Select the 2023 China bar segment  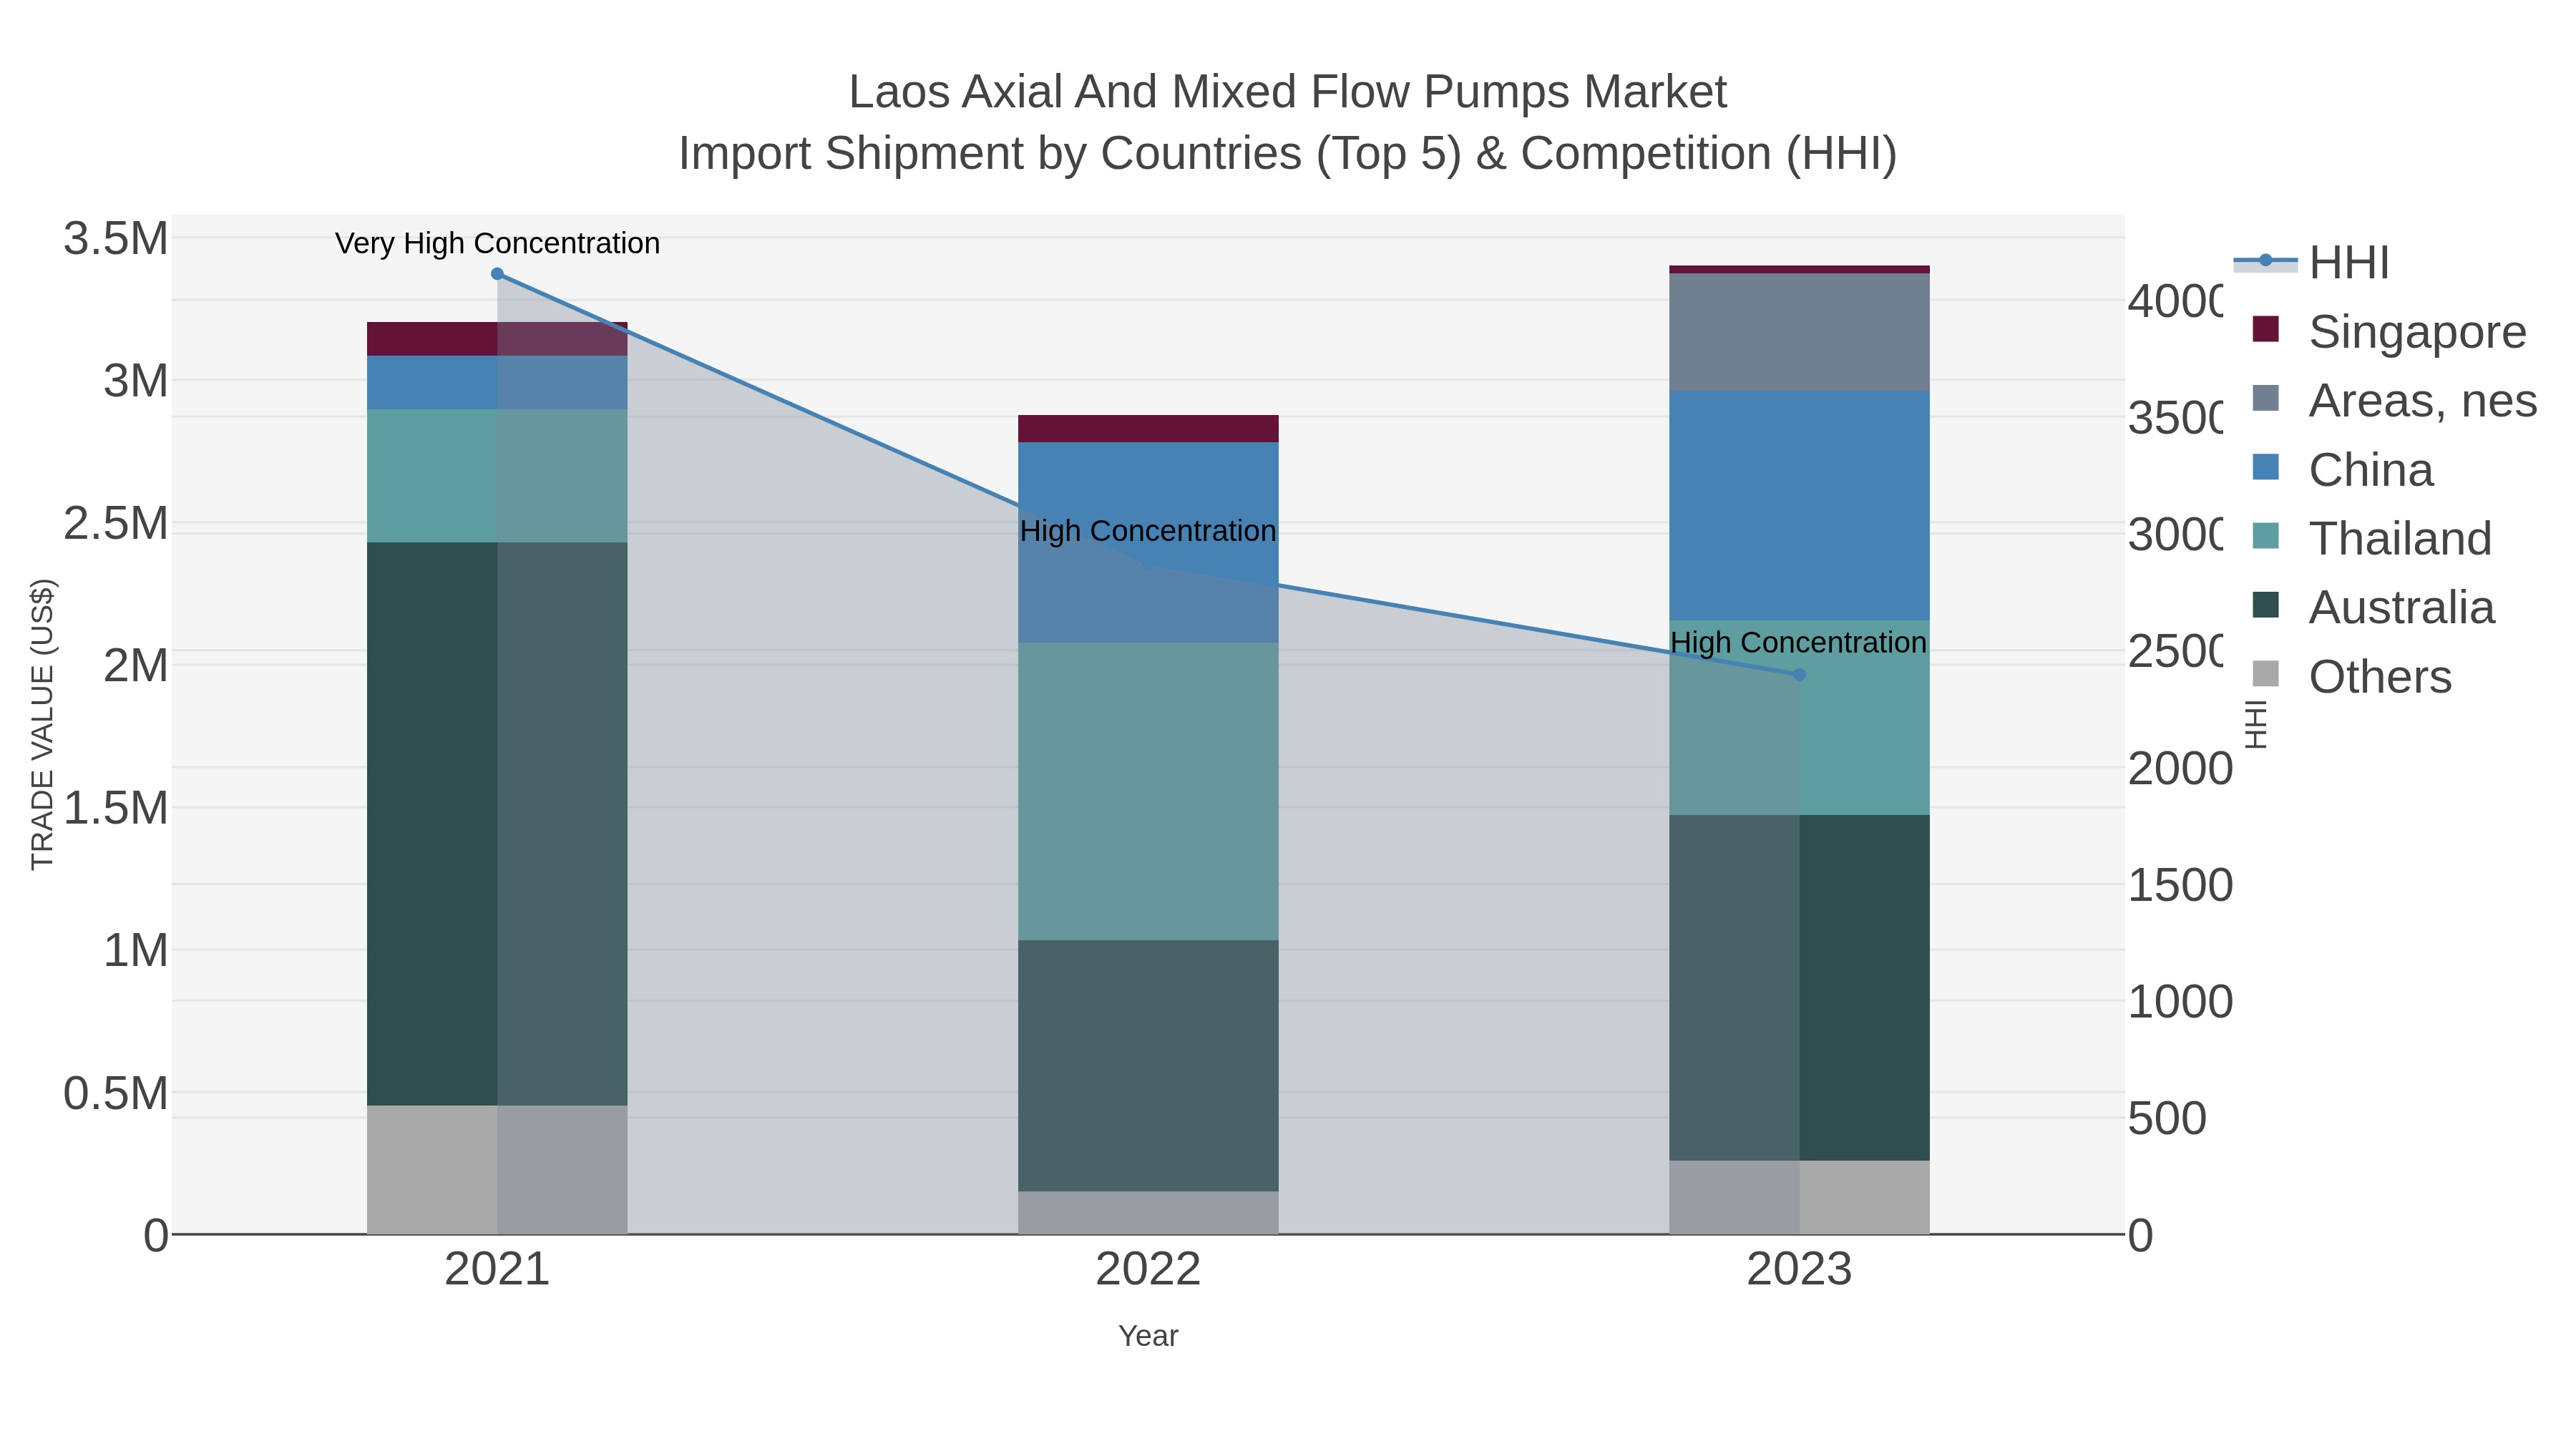point(1799,506)
